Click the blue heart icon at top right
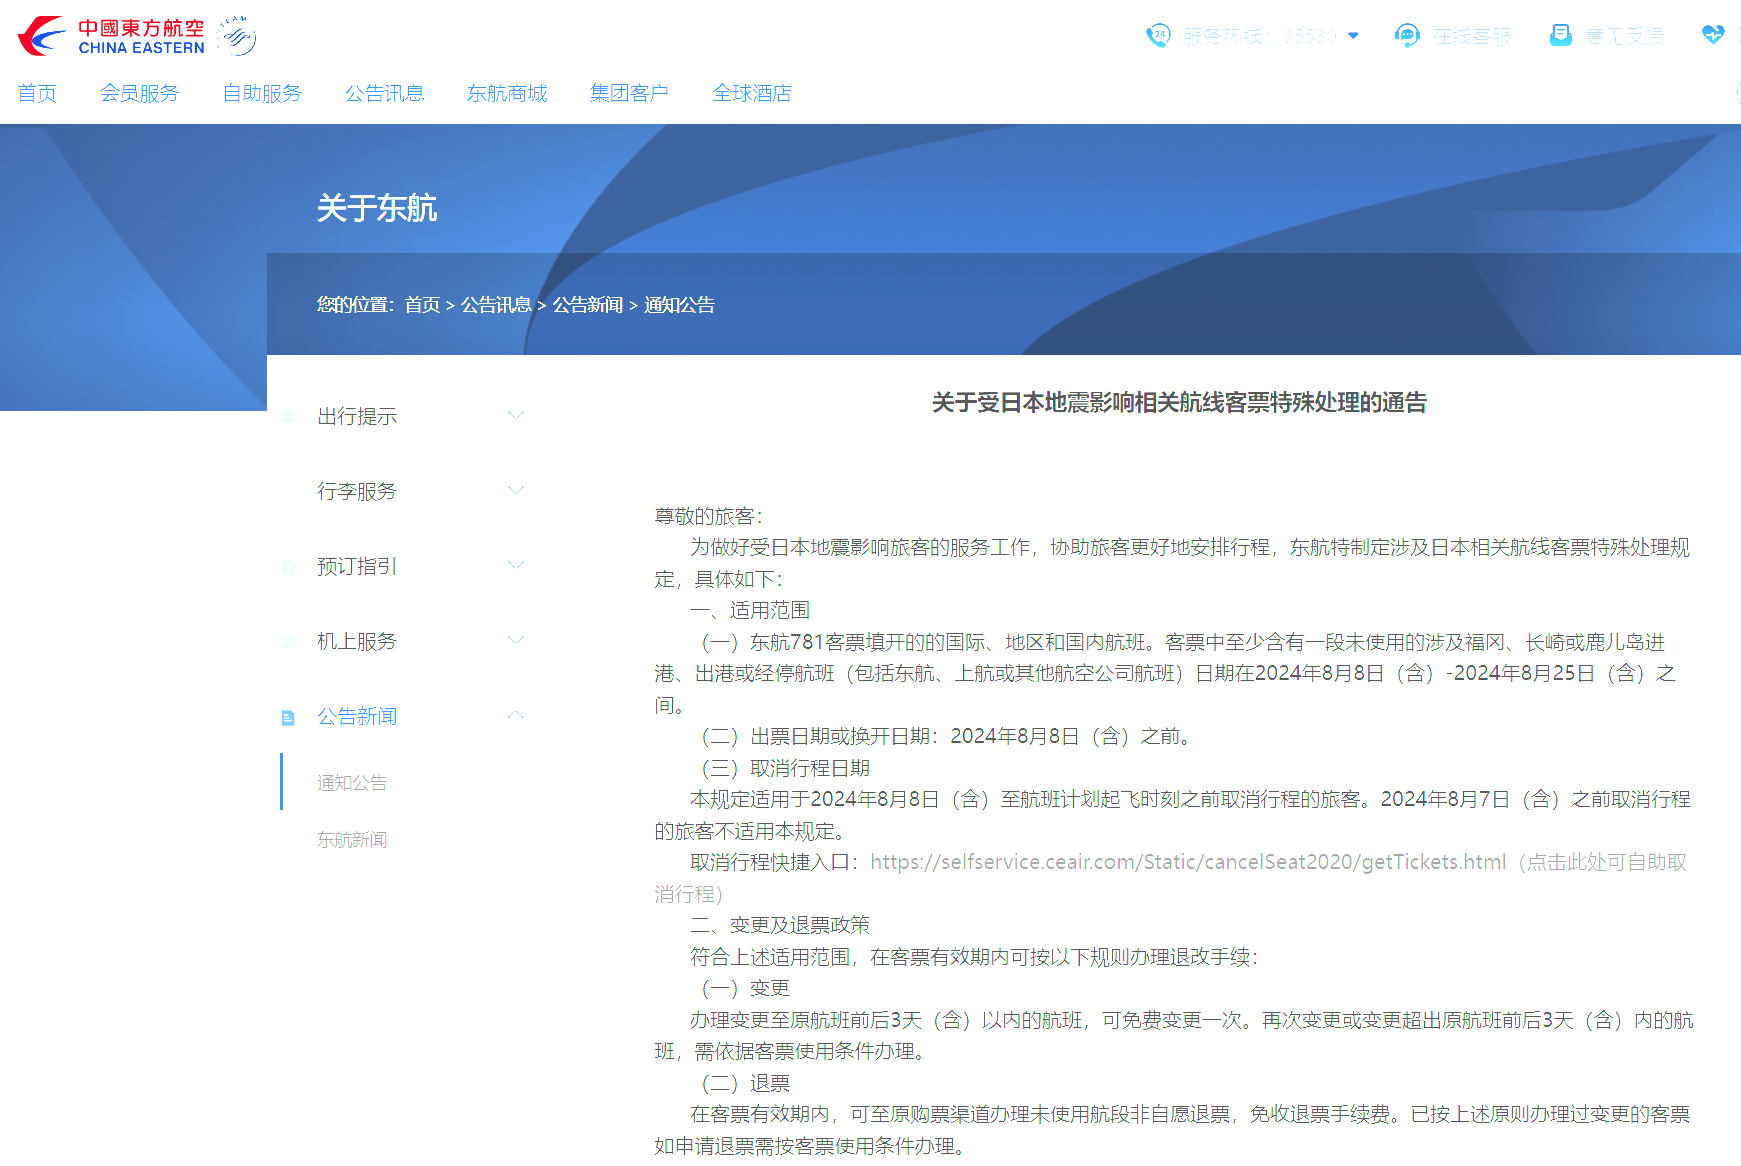 (1714, 34)
